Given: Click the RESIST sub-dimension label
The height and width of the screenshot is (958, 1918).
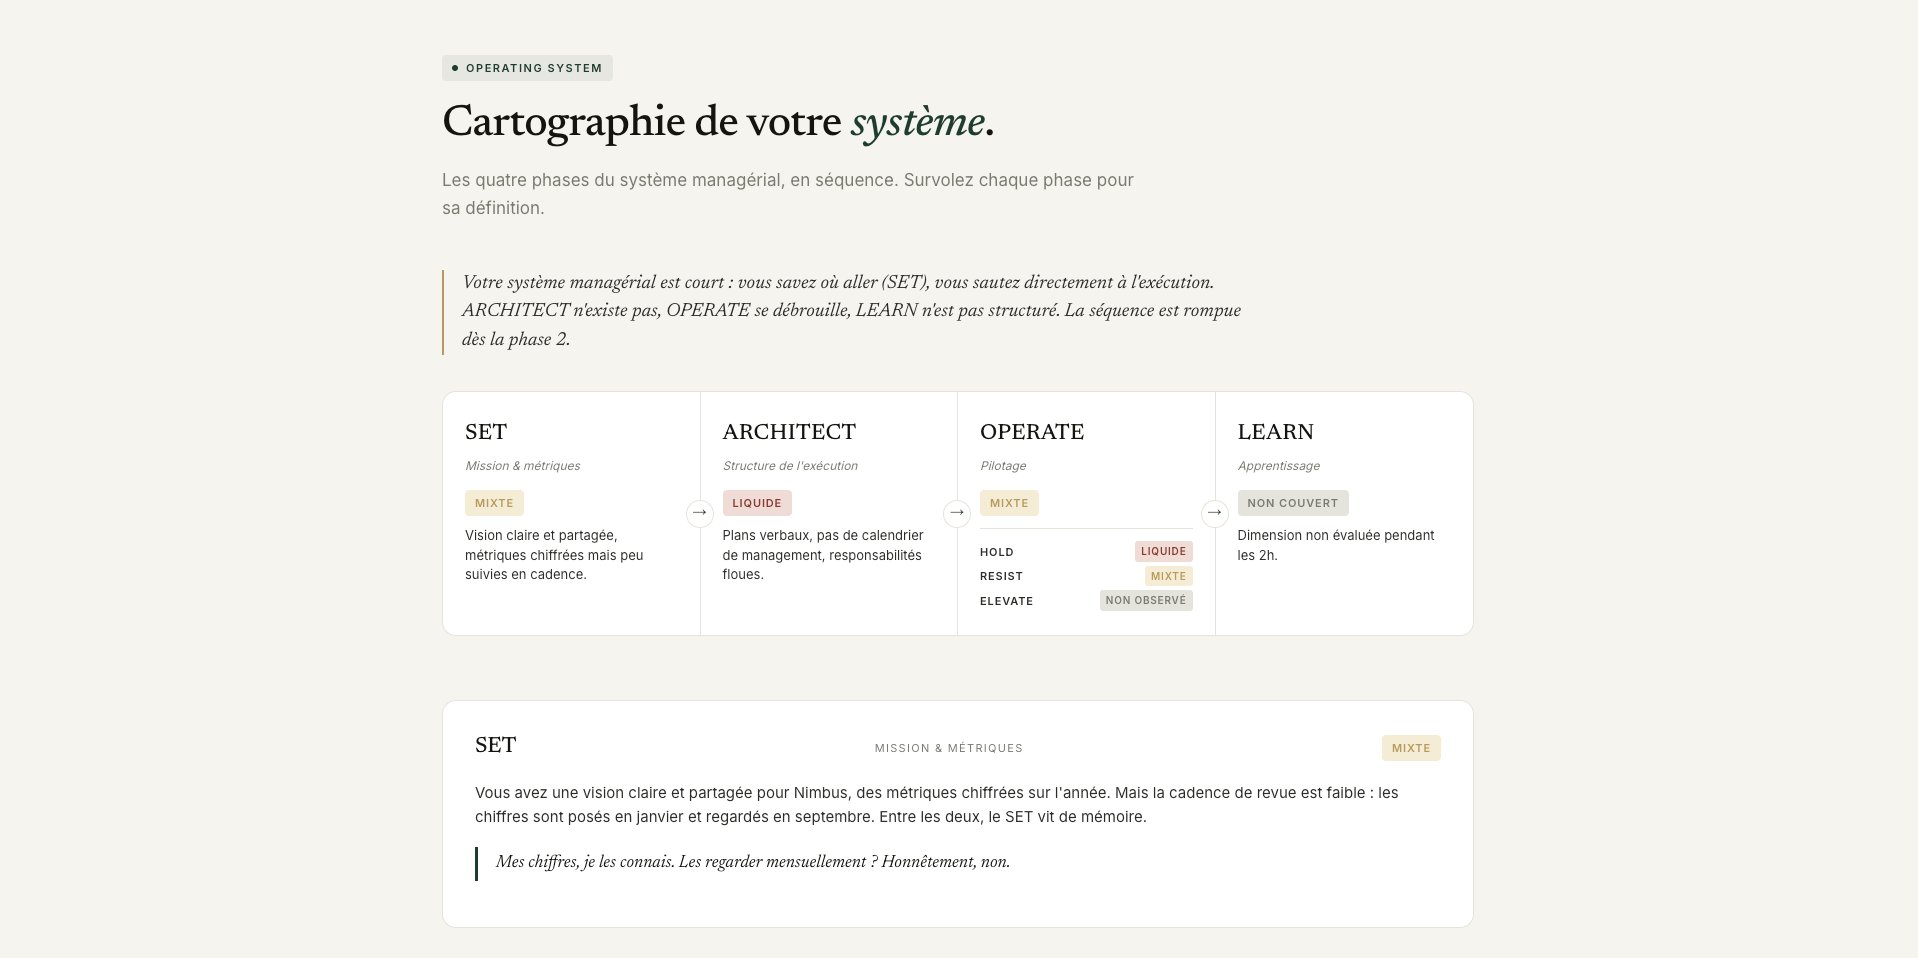Looking at the screenshot, I should tap(1001, 576).
